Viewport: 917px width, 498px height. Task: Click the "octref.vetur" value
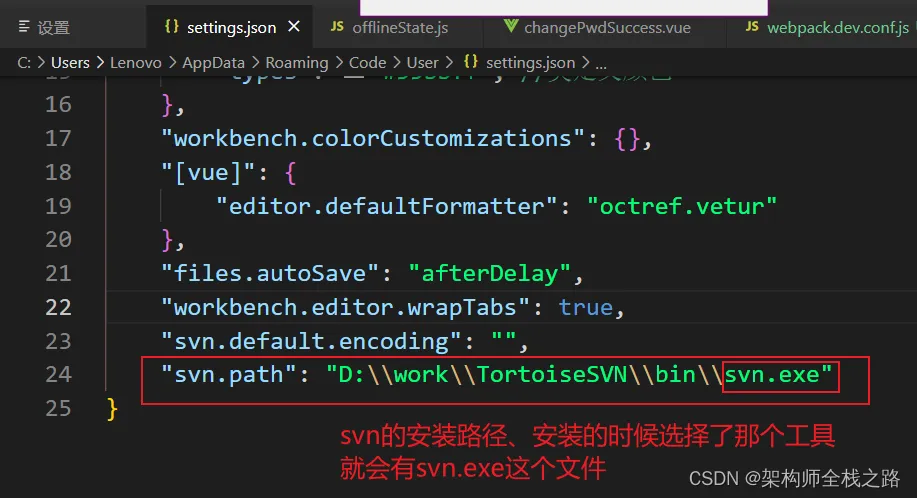(x=682, y=206)
